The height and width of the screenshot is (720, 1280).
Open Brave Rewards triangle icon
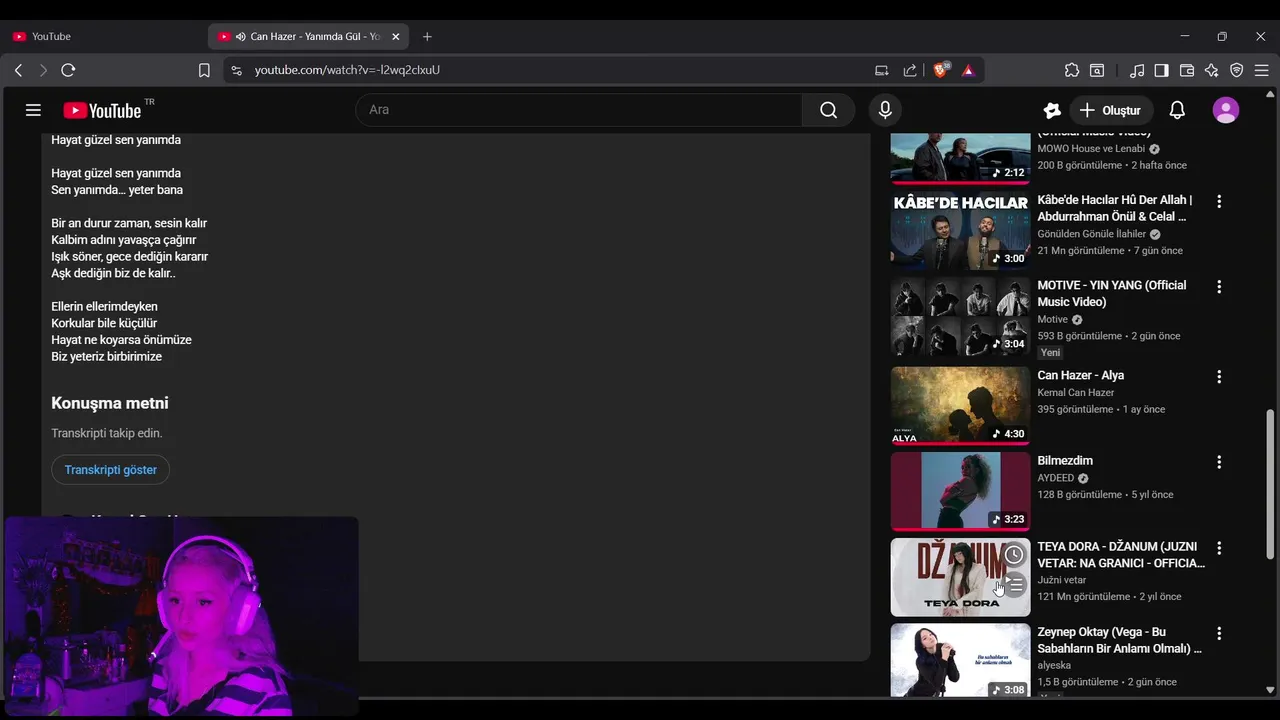pyautogui.click(x=968, y=70)
